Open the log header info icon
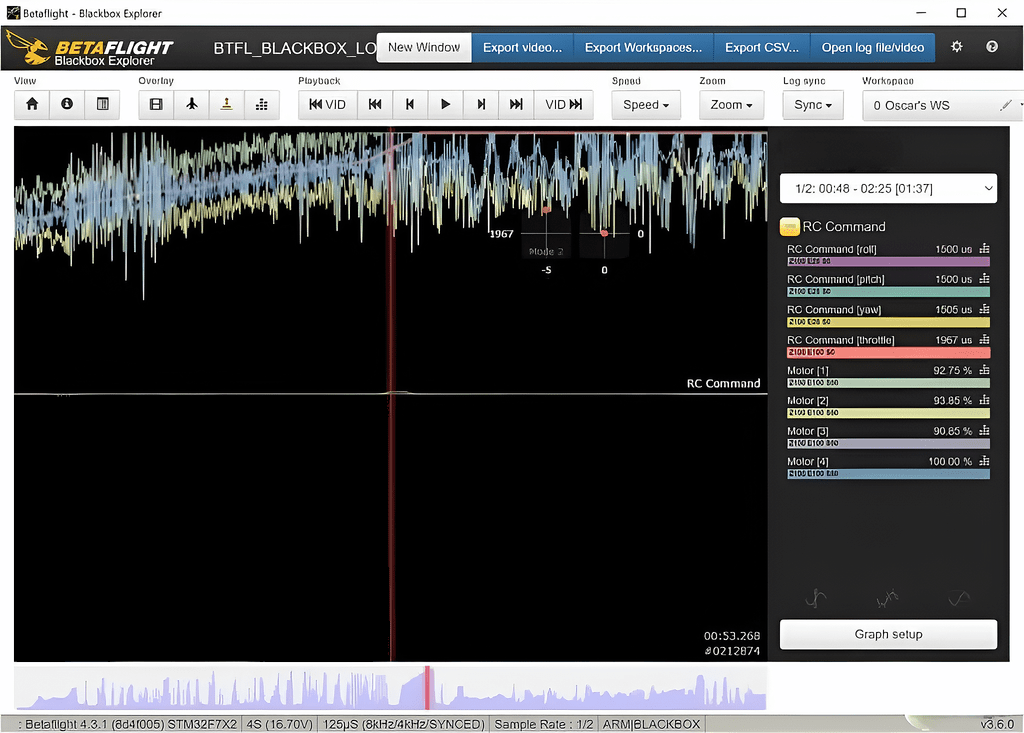The width and height of the screenshot is (1024, 733). (67, 105)
